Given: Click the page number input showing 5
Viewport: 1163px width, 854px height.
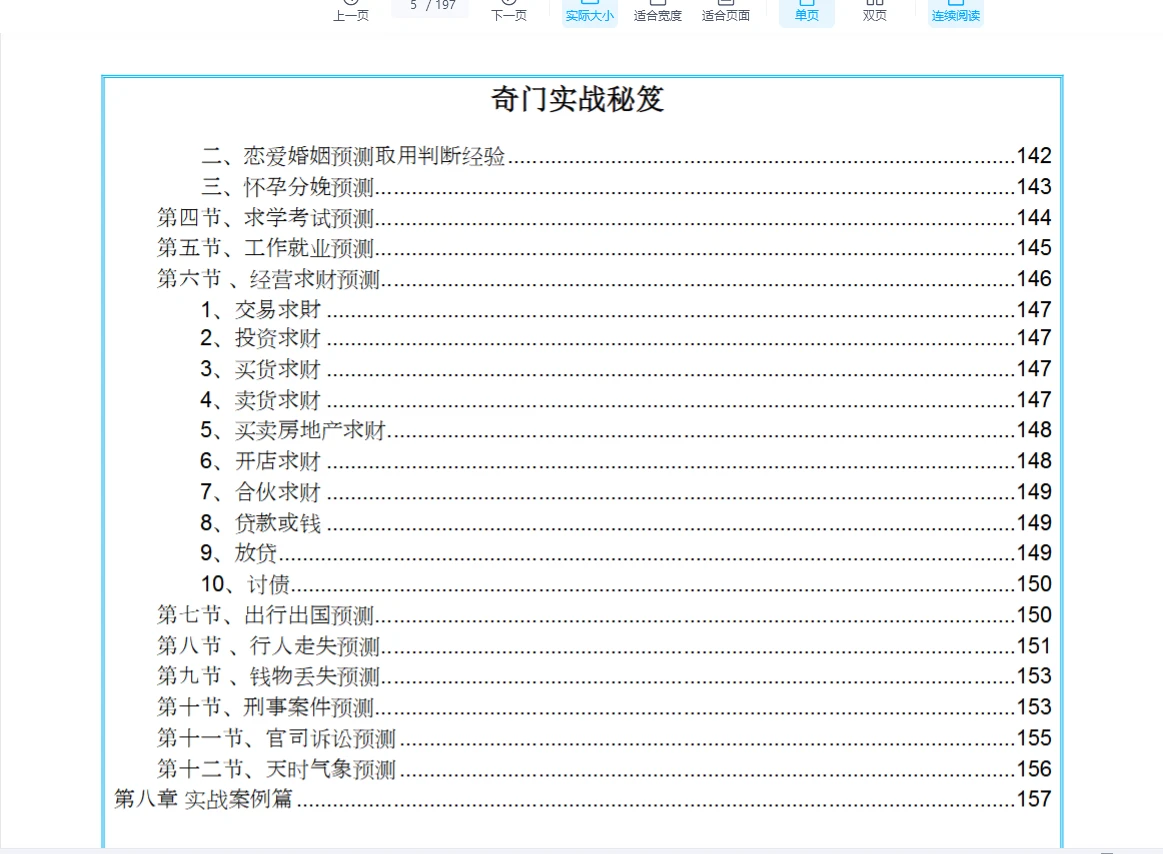Looking at the screenshot, I should click(x=429, y=5).
